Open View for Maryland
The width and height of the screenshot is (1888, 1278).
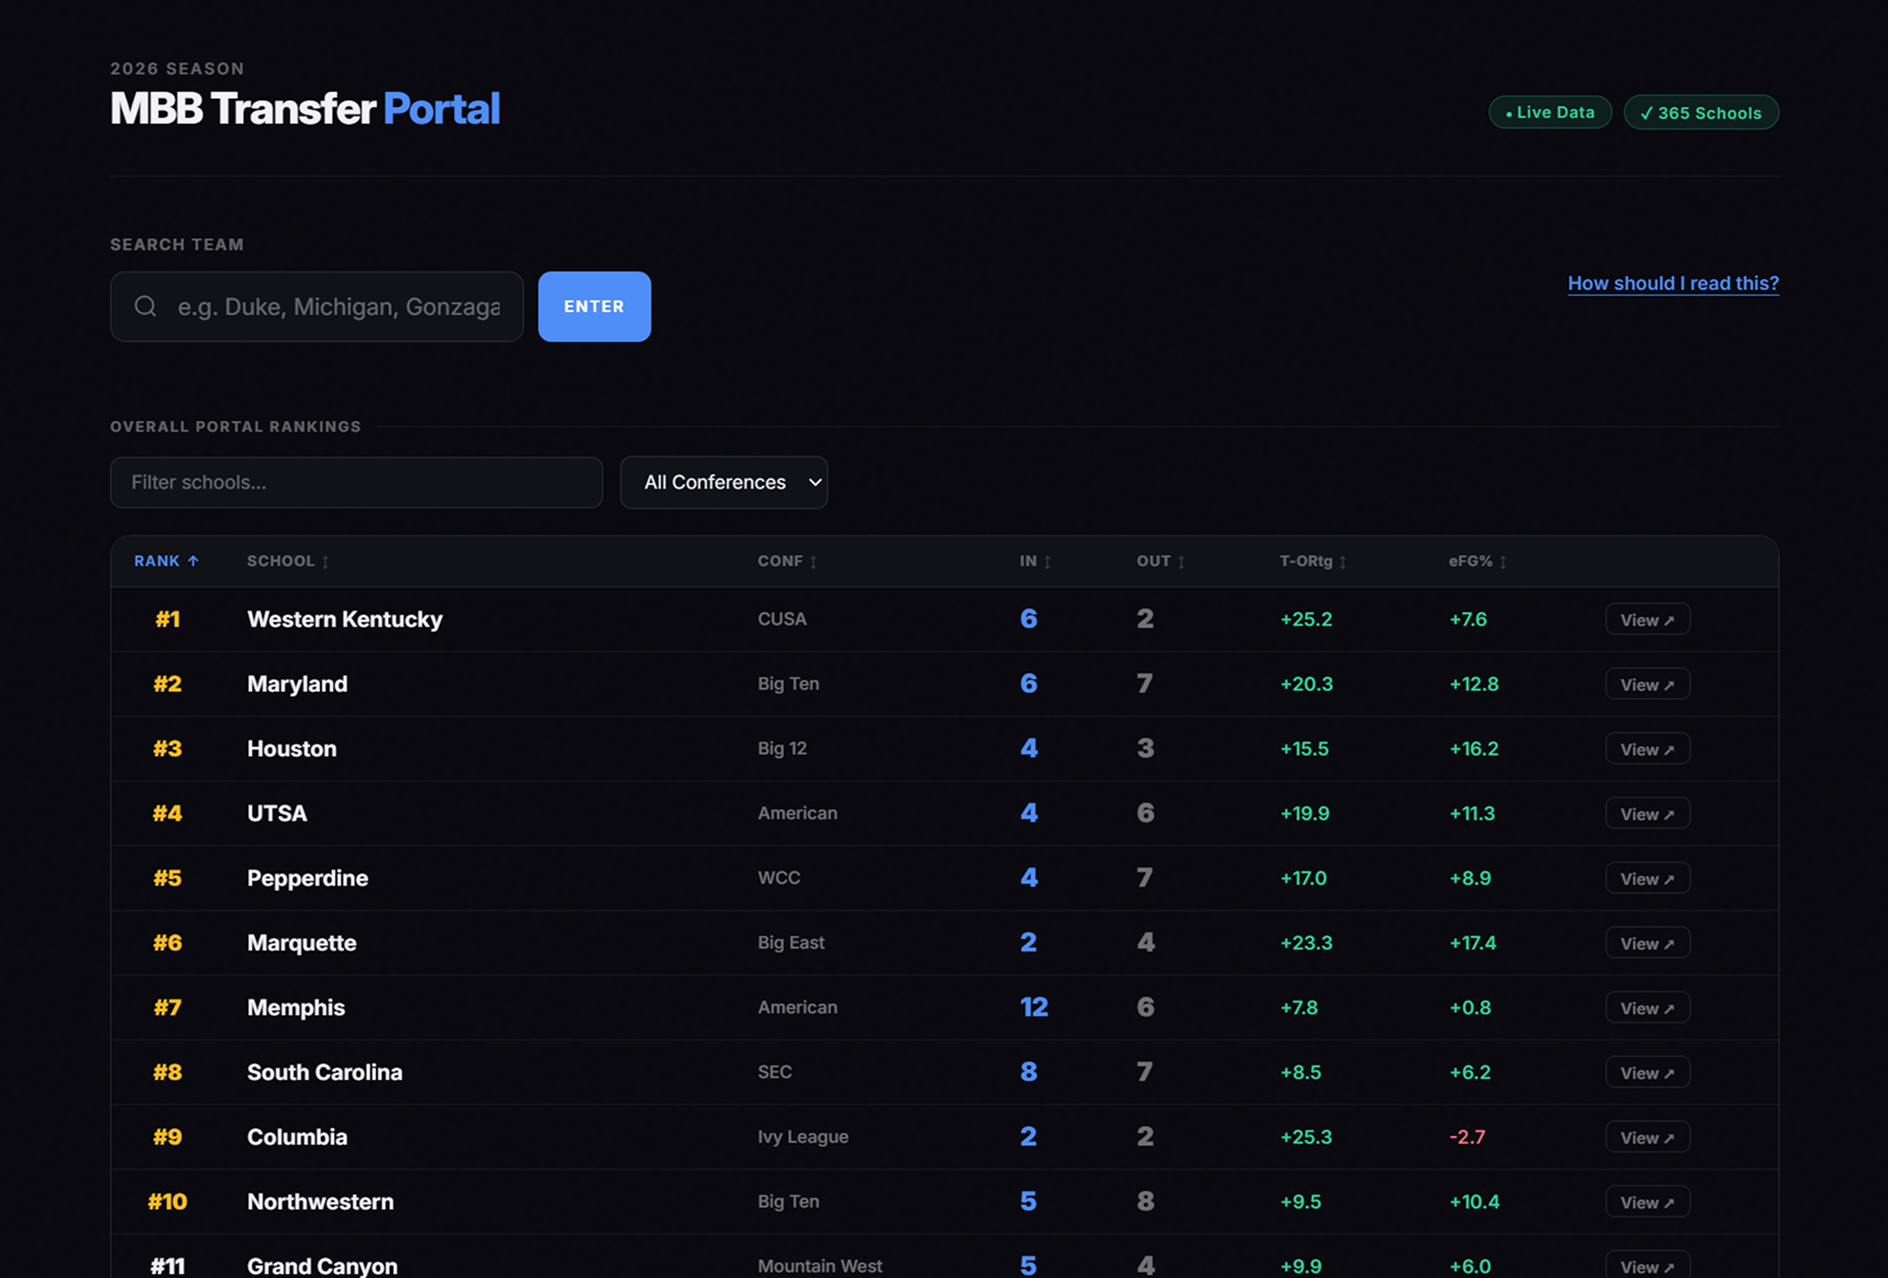(x=1647, y=684)
